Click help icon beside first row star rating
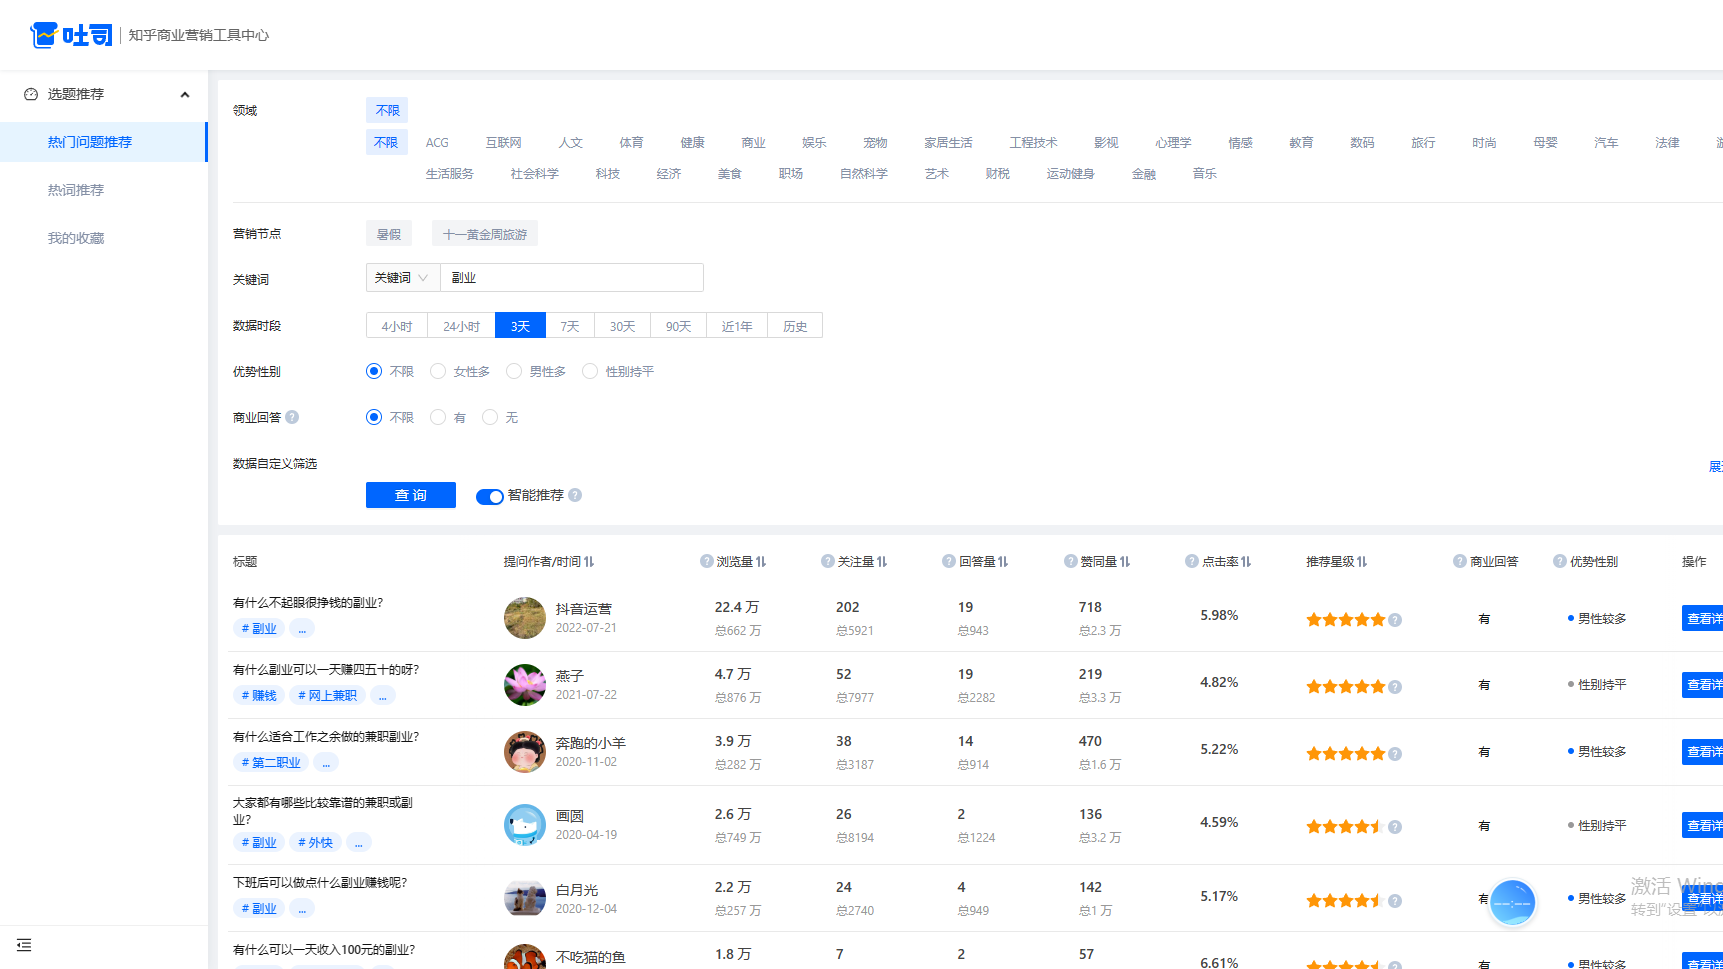The height and width of the screenshot is (969, 1723). pos(1395,620)
